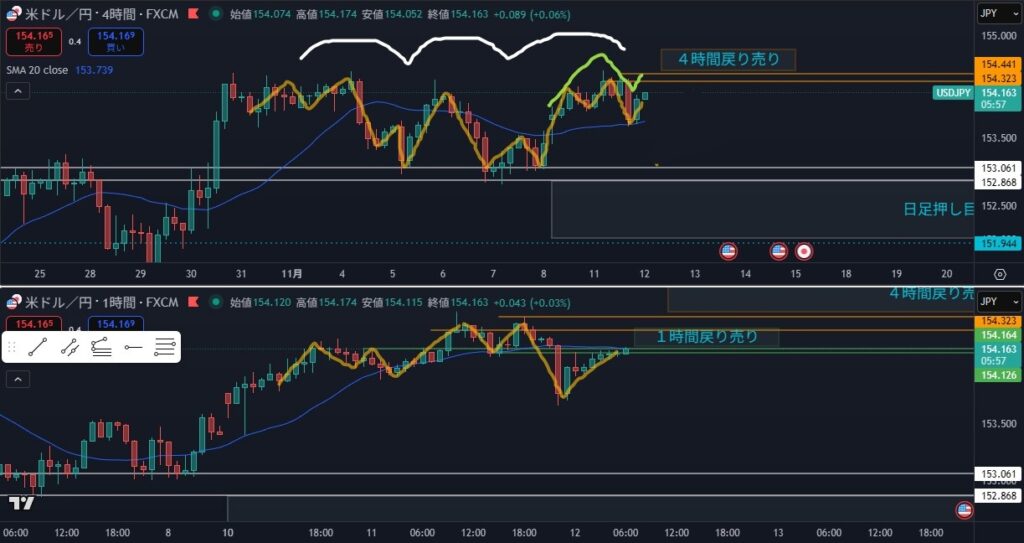Click the SMA 20 close indicator label
Image resolution: width=1024 pixels, height=543 pixels.
40,69
